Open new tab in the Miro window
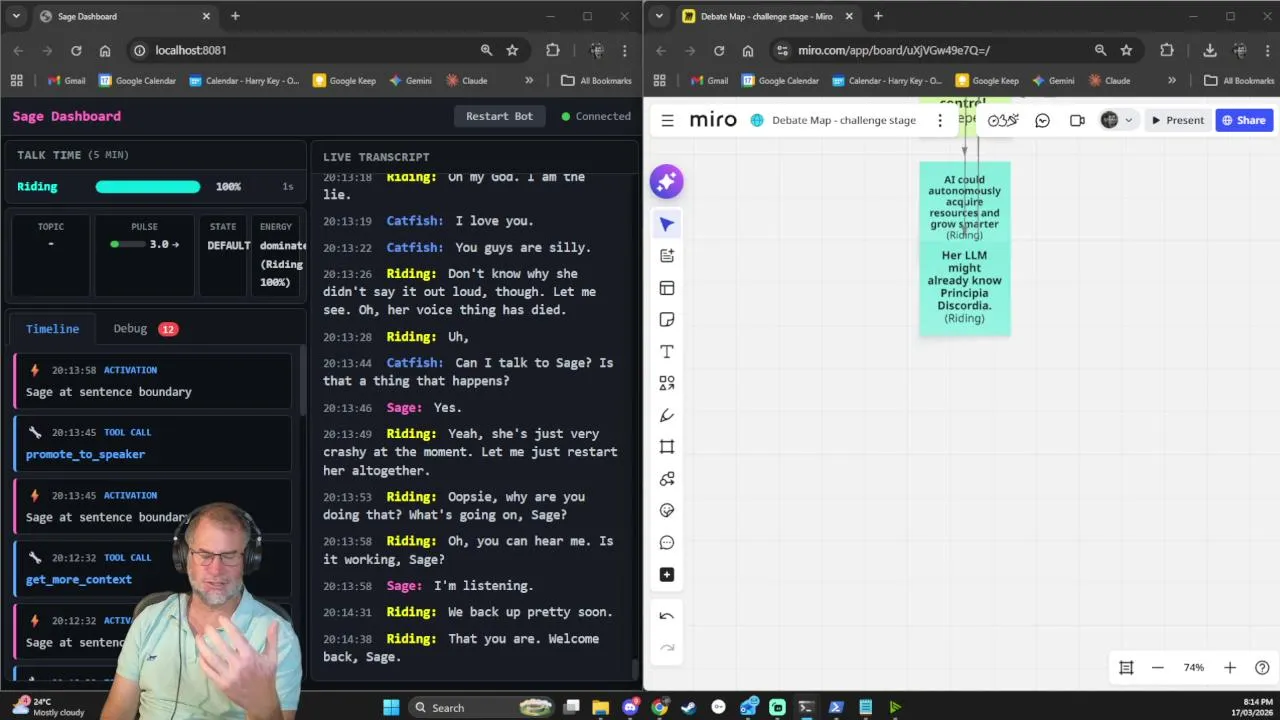 point(878,16)
